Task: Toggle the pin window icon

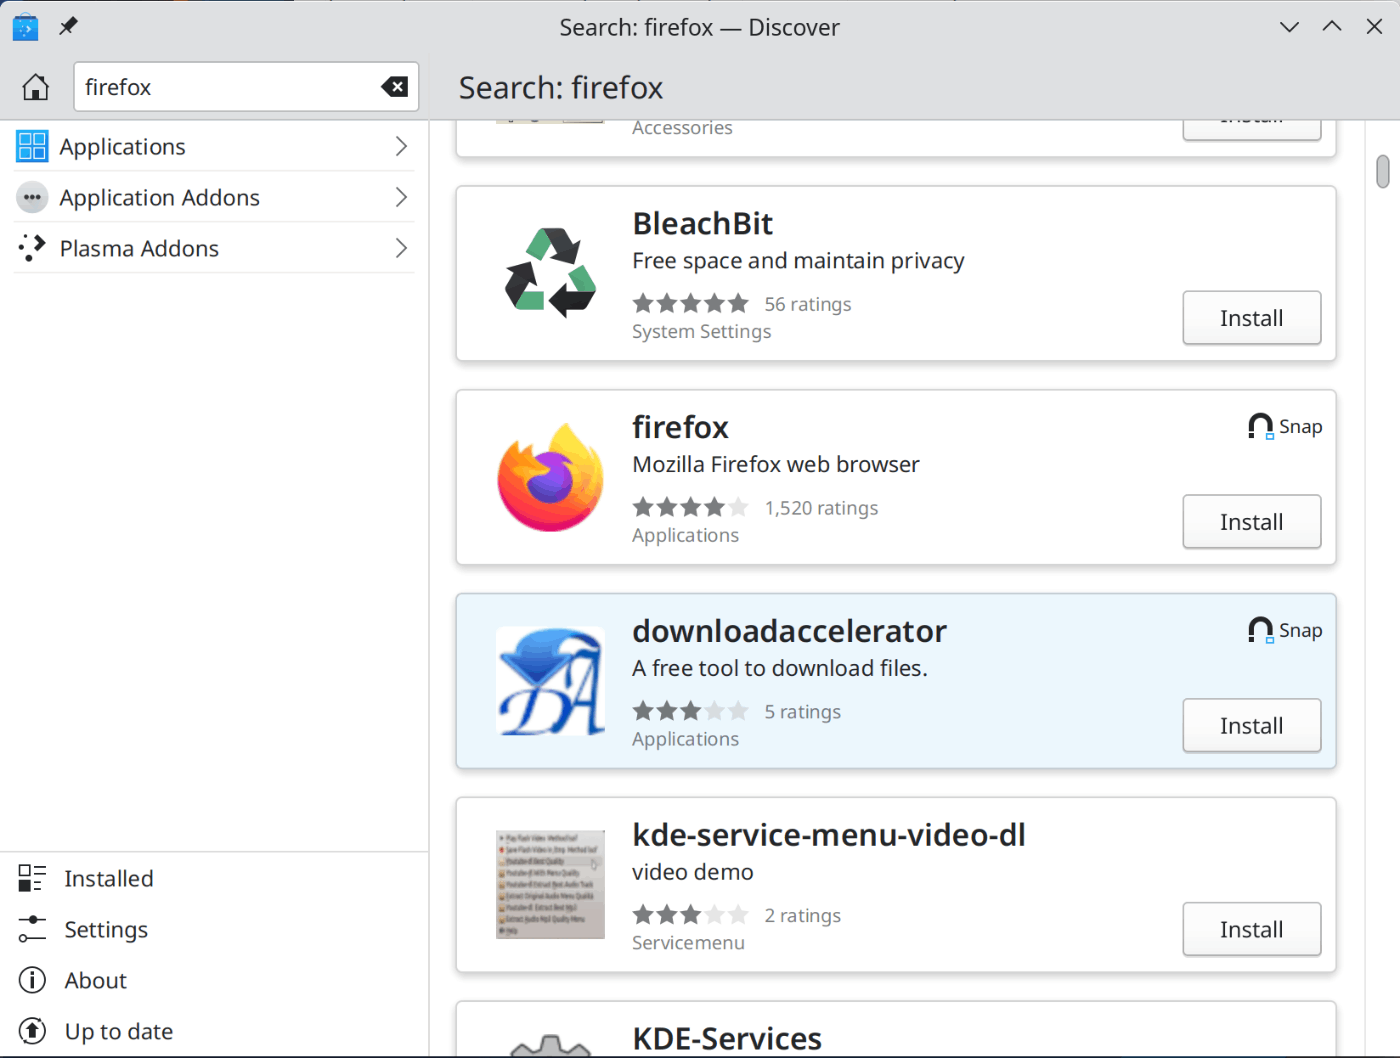Action: tap(68, 26)
